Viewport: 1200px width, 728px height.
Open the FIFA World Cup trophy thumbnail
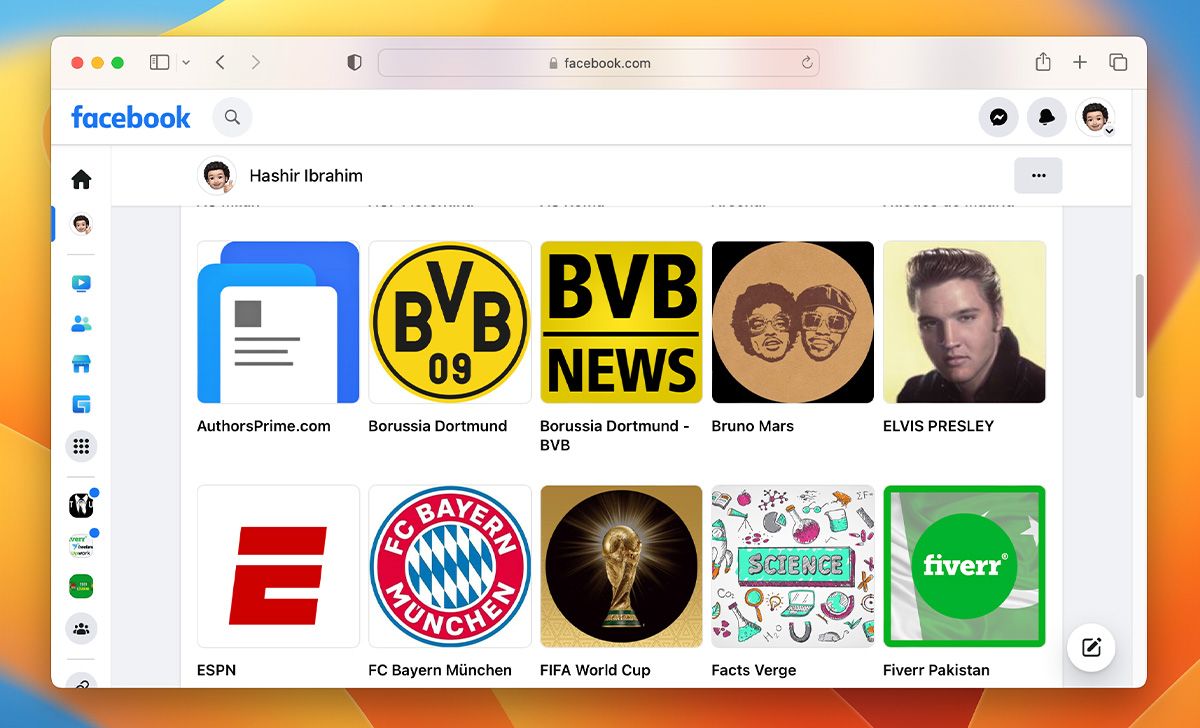tap(621, 567)
